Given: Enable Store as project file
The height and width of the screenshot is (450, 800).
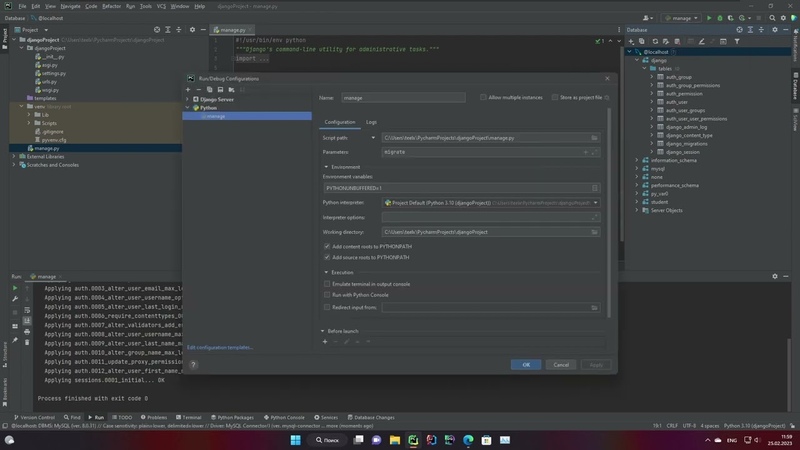Looking at the screenshot, I should tap(555, 97).
